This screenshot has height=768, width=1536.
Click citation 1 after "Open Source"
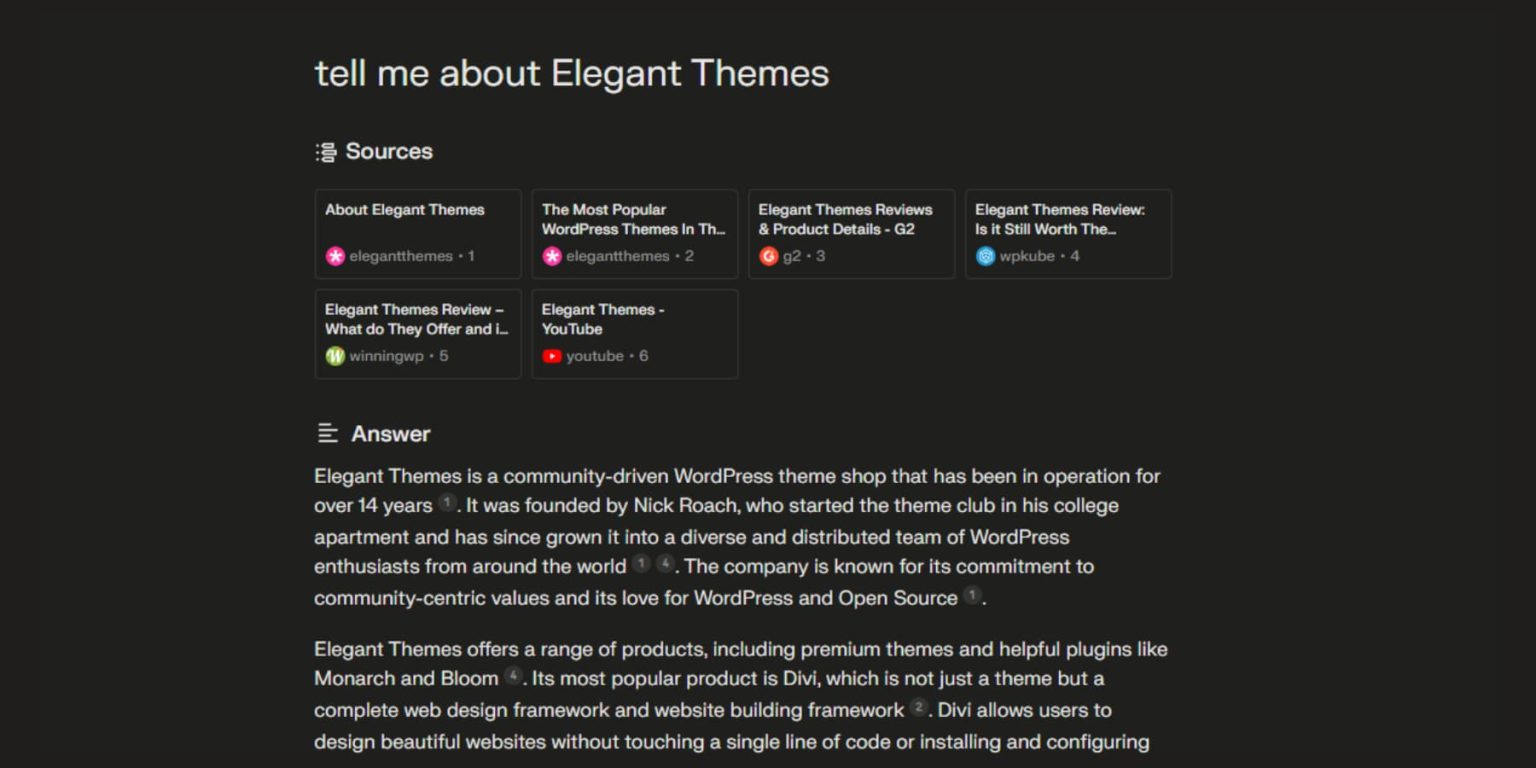point(972,596)
